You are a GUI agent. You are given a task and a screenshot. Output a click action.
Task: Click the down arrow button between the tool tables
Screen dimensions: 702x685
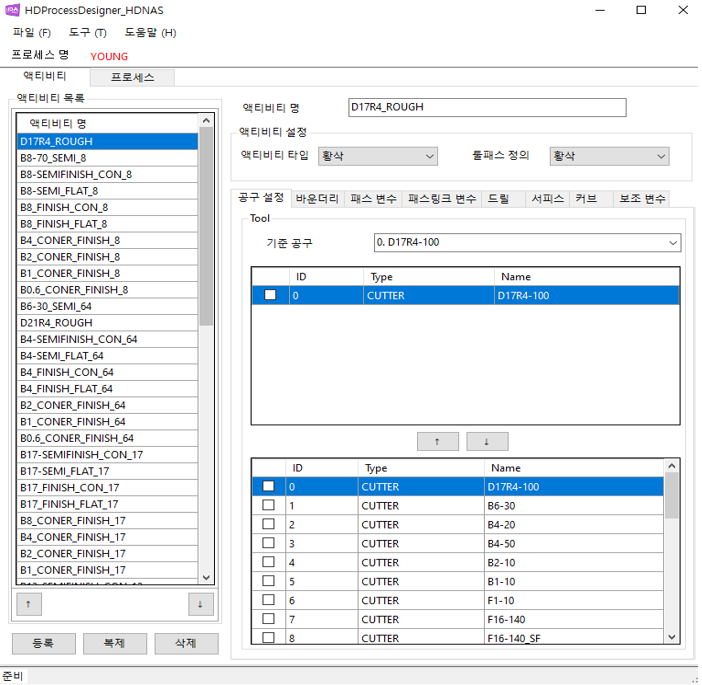click(487, 441)
